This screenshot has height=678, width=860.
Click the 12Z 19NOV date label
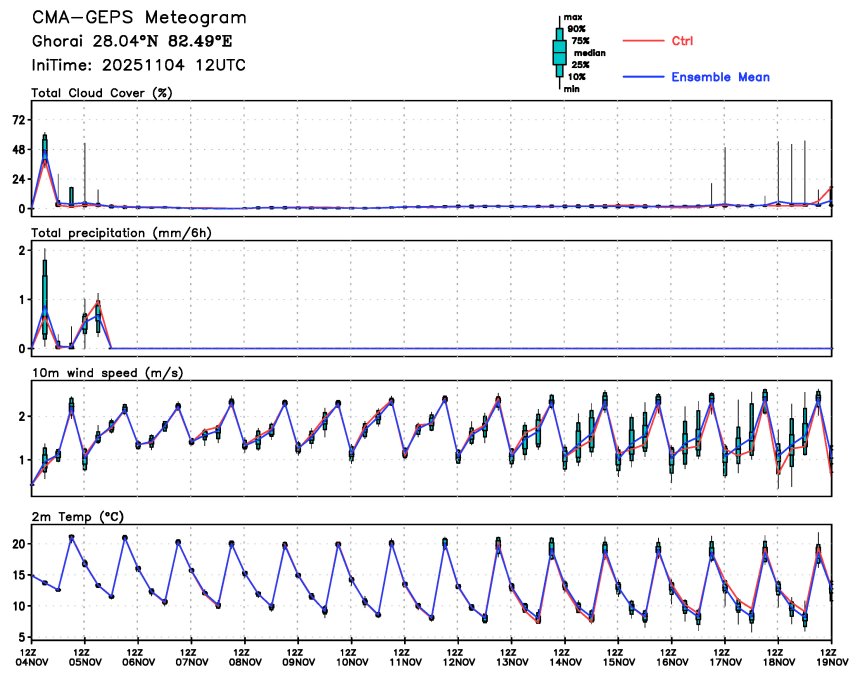click(x=832, y=657)
